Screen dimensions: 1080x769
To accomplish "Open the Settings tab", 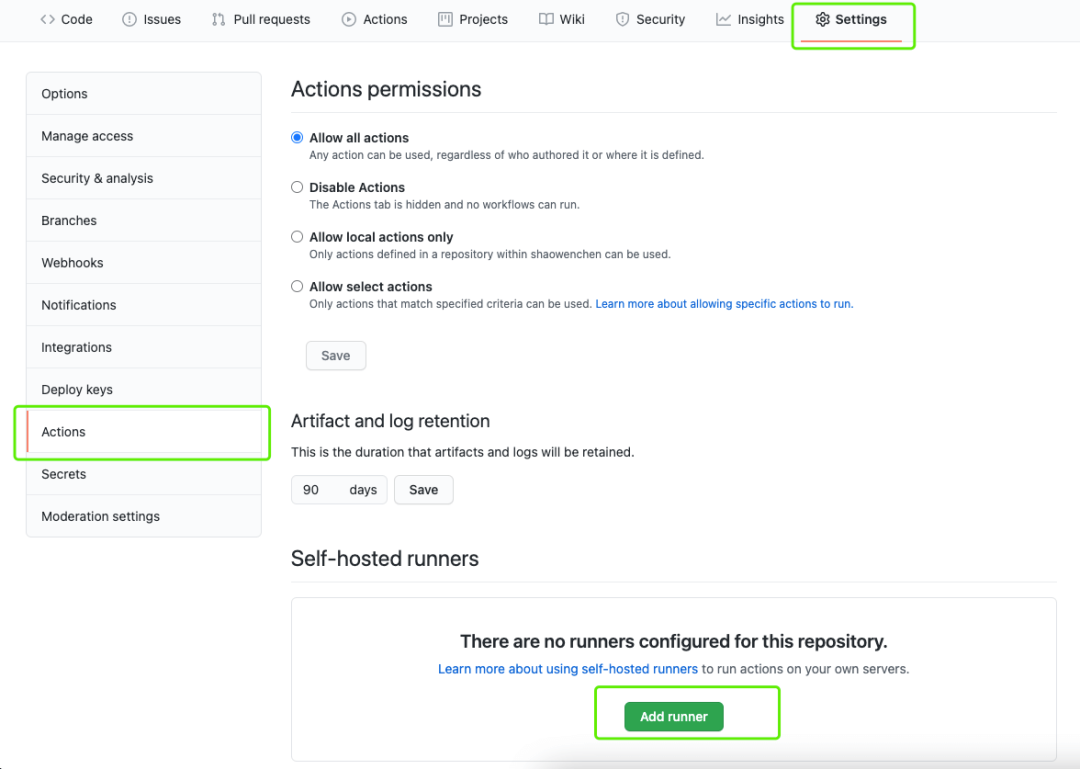I will (851, 19).
